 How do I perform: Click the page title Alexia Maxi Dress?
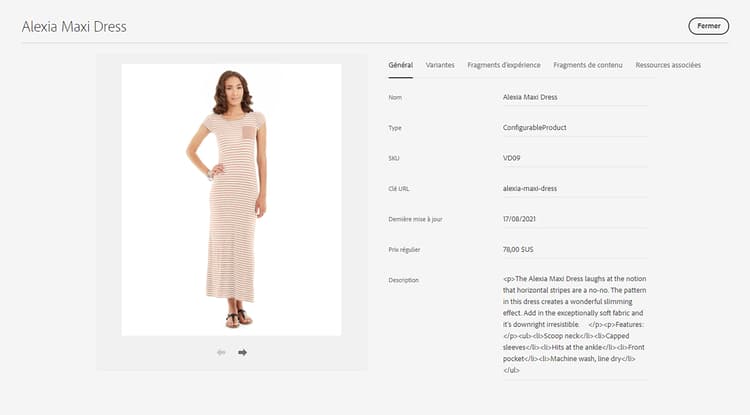click(74, 26)
